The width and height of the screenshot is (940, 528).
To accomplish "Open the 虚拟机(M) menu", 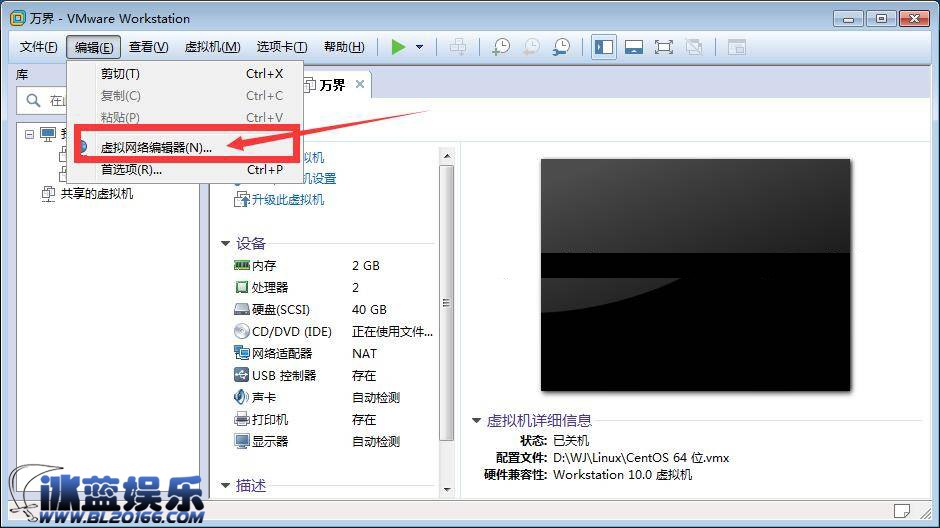I will pyautogui.click(x=212, y=47).
